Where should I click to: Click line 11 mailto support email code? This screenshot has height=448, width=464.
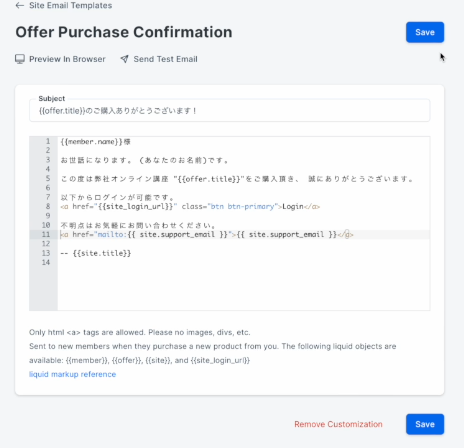click(207, 234)
